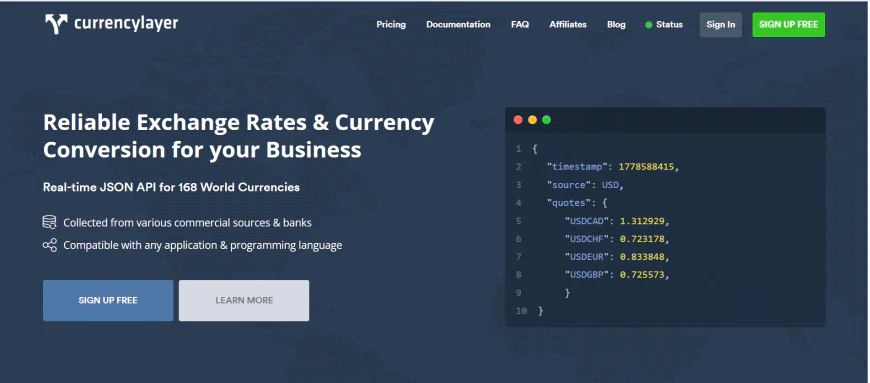This screenshot has height=383, width=870.
Task: Click the headline line Conversion for your Business
Action: click(x=203, y=150)
